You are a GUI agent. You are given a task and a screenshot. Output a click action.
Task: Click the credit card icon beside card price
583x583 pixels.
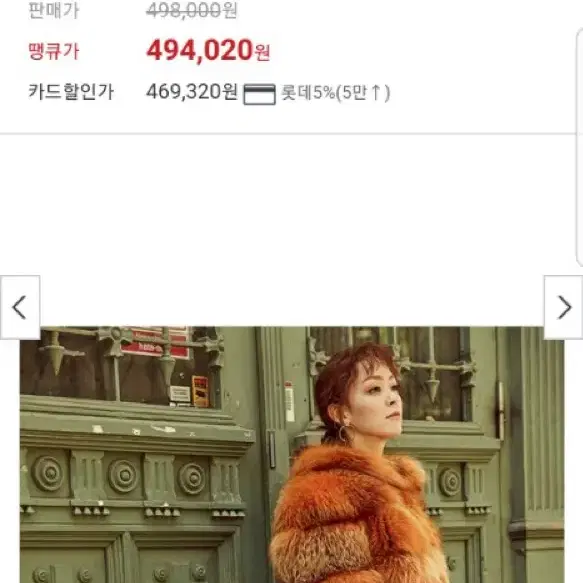(260, 94)
